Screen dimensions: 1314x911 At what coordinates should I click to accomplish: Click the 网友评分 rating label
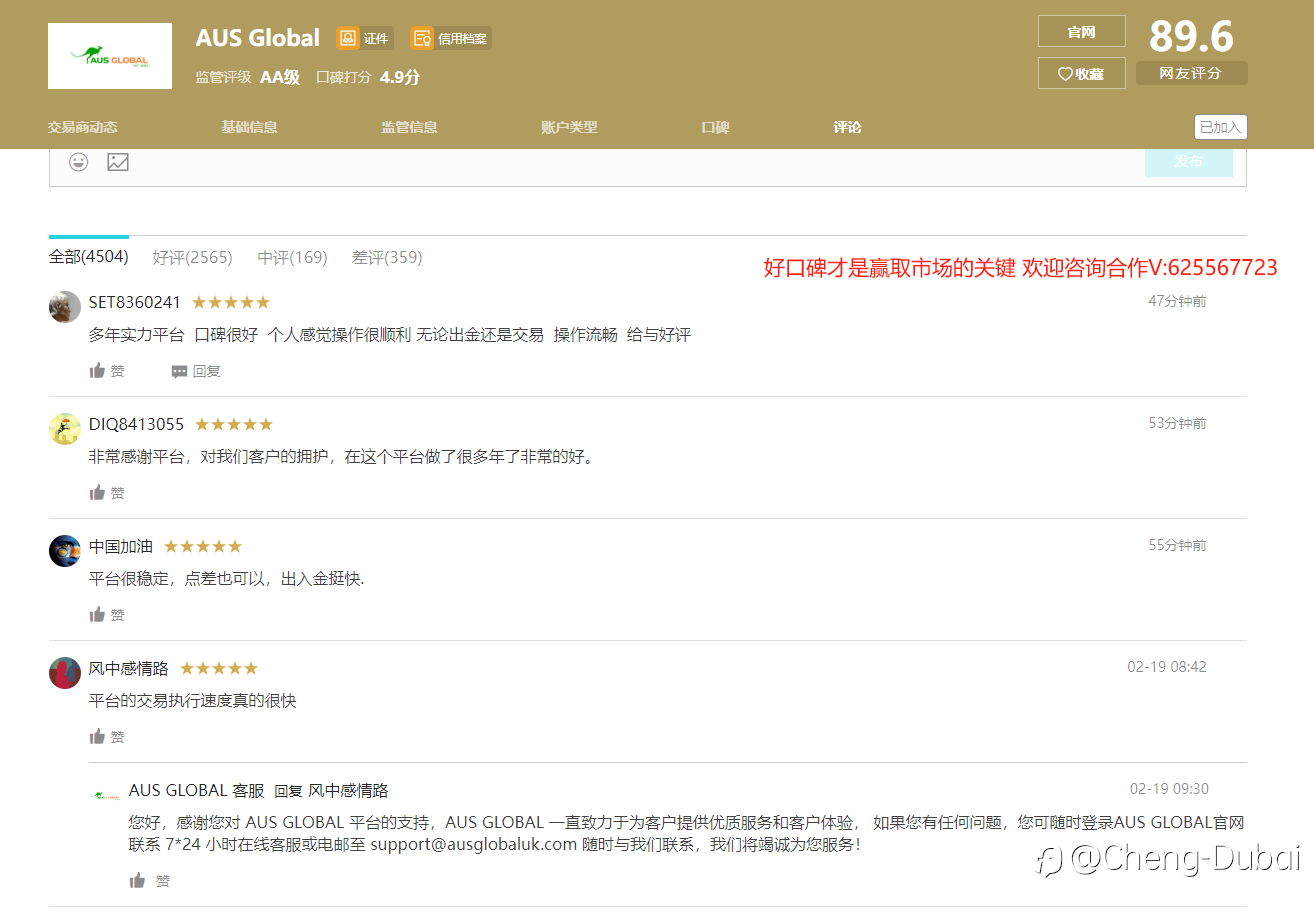pos(1191,73)
